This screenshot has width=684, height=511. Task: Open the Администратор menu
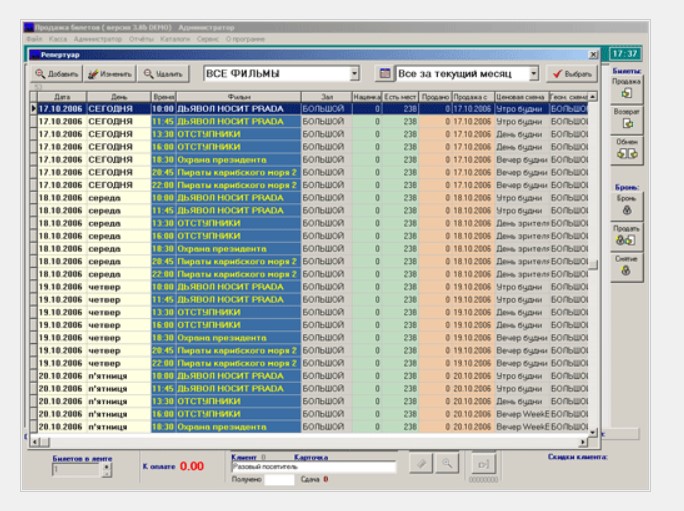[x=98, y=39]
